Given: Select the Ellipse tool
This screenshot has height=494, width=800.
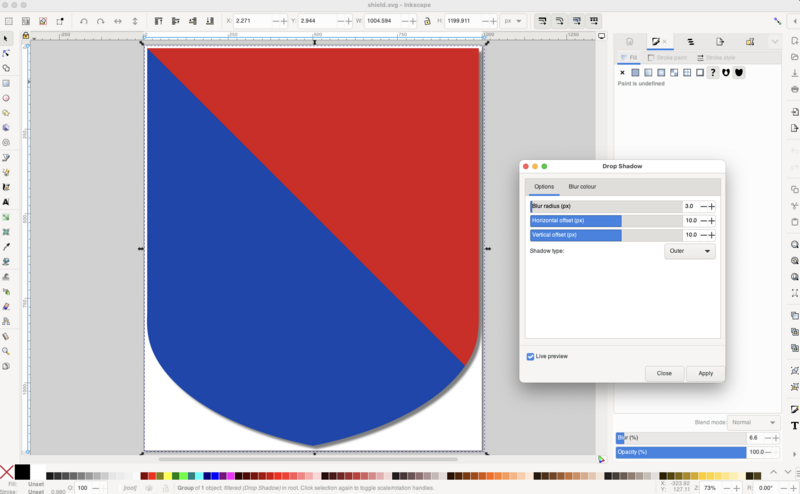Looking at the screenshot, I should tap(6, 98).
